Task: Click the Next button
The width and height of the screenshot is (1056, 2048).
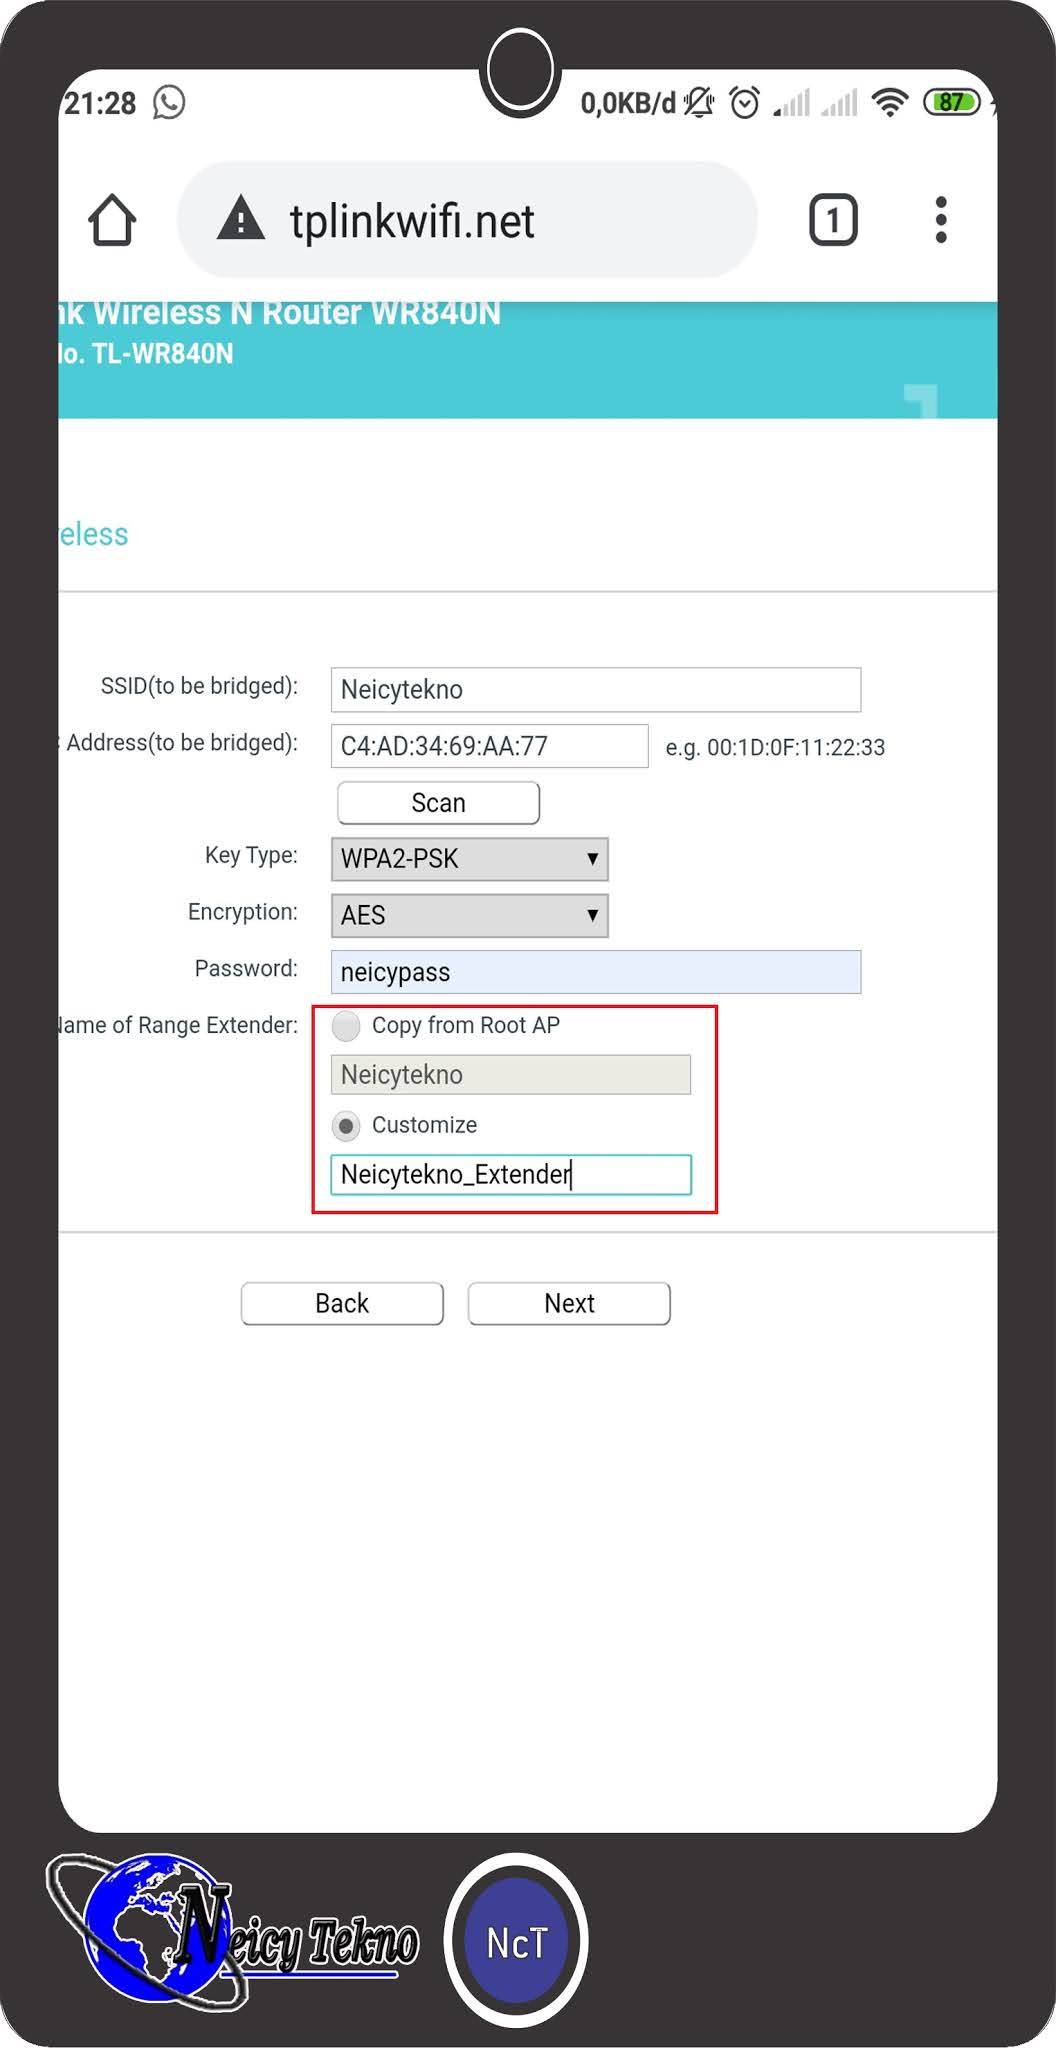Action: tap(569, 1304)
